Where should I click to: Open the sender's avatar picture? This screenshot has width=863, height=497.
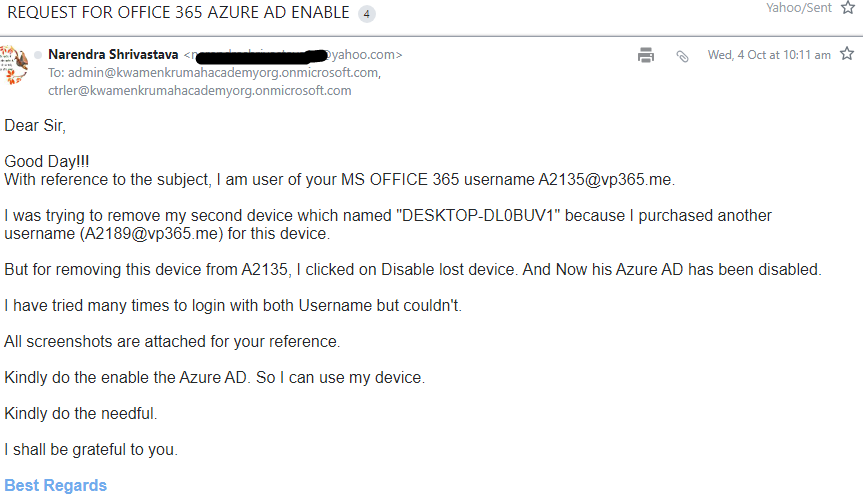[14, 65]
